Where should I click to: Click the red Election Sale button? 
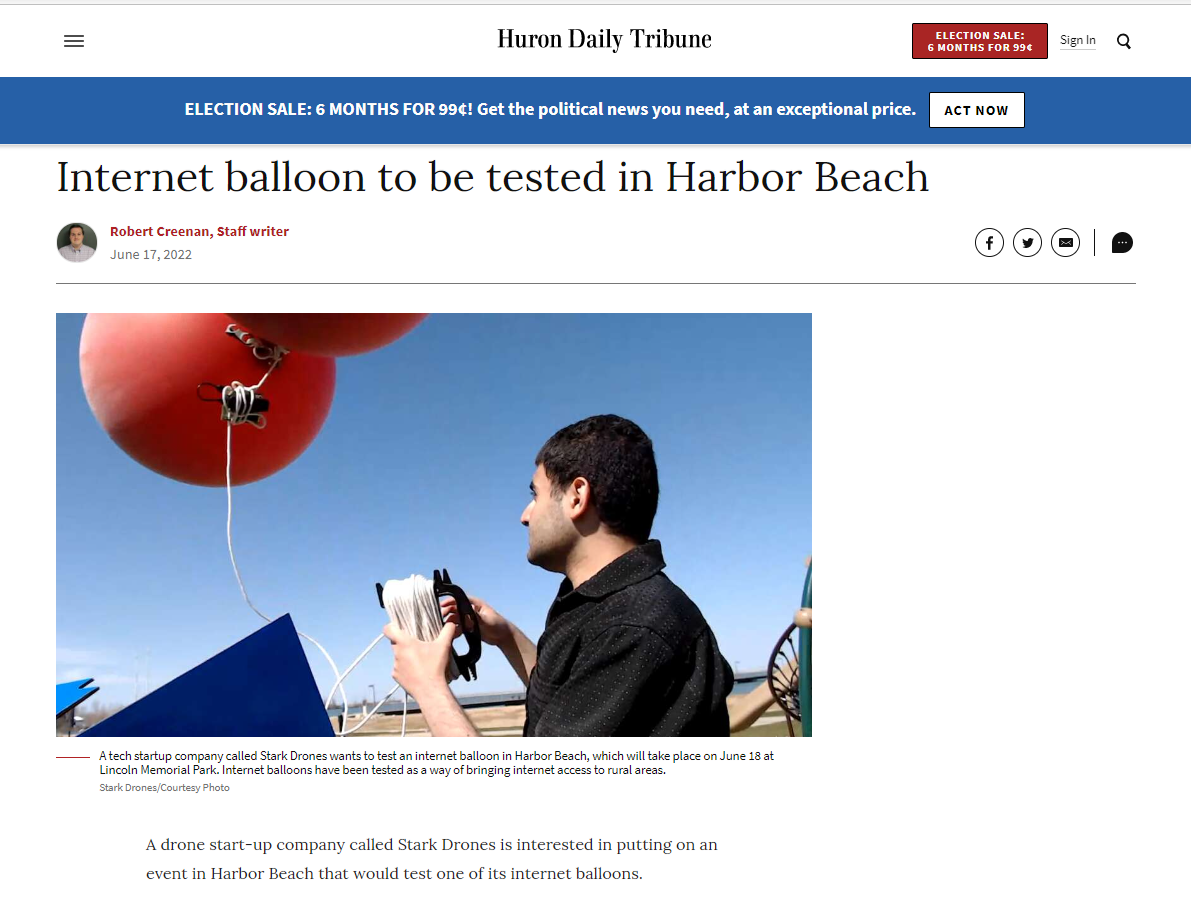[979, 41]
